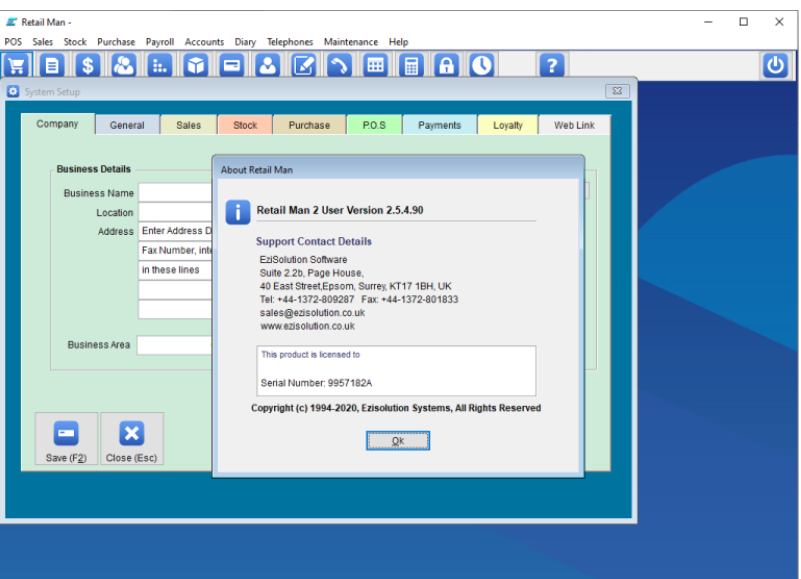Click the telephone handset toolbar icon
Screen dimensions: 801x579
click(x=340, y=66)
